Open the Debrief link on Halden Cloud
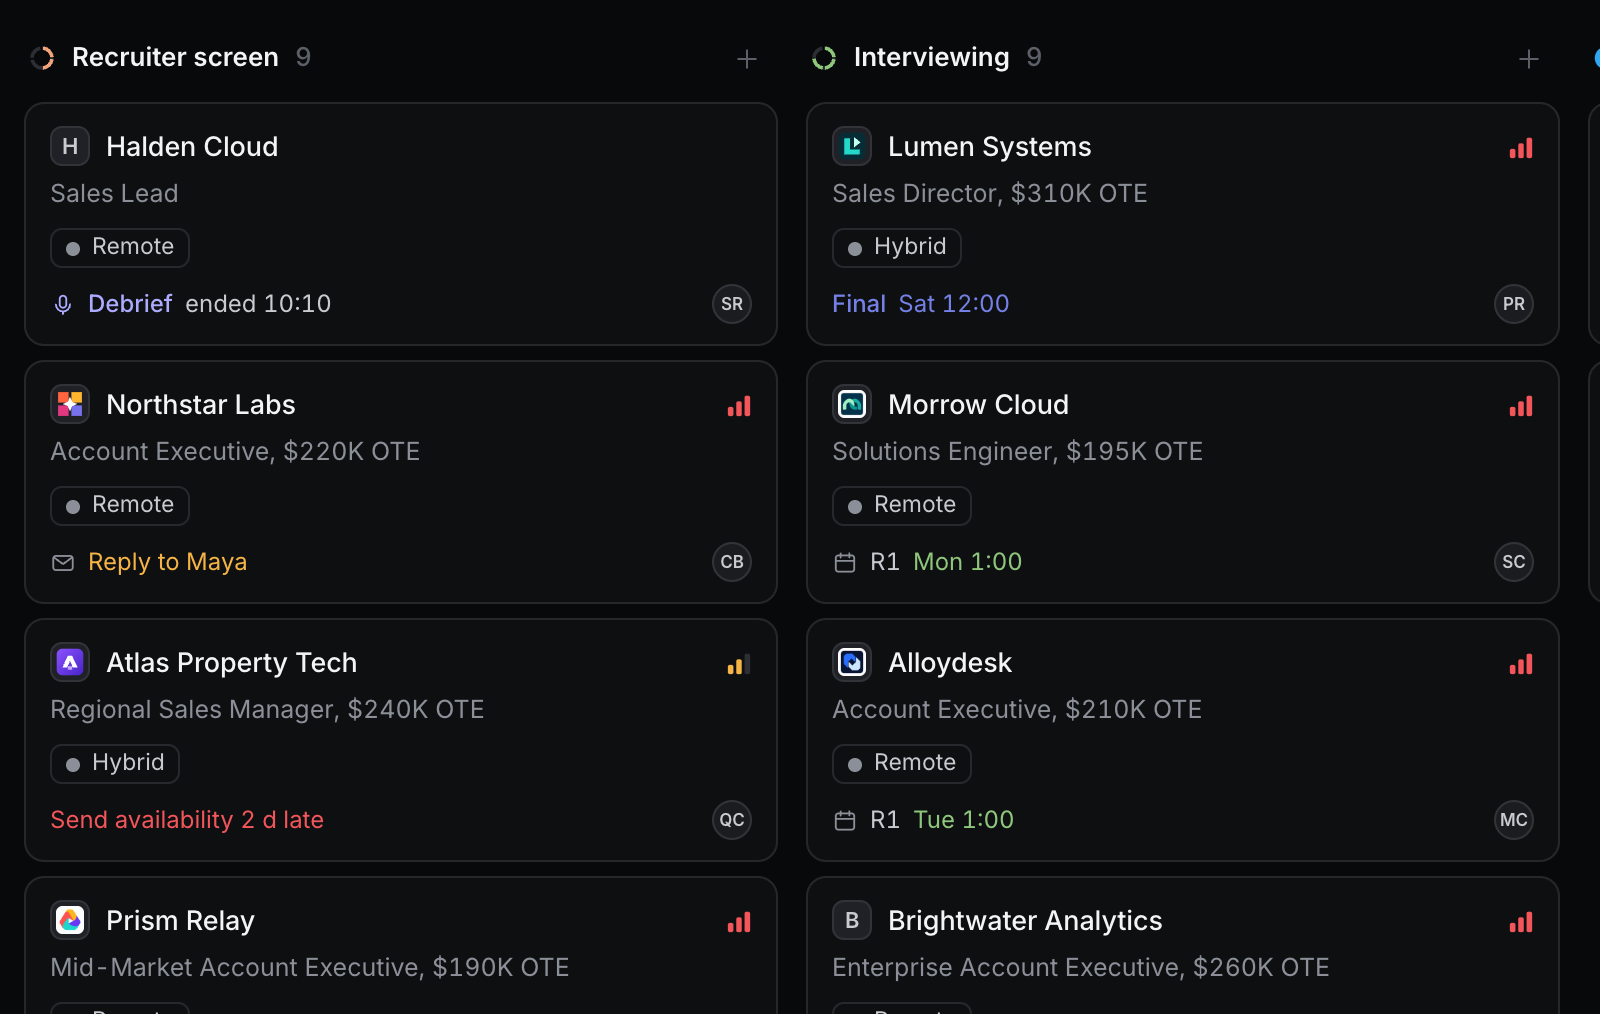Viewport: 1600px width, 1014px height. (x=130, y=304)
